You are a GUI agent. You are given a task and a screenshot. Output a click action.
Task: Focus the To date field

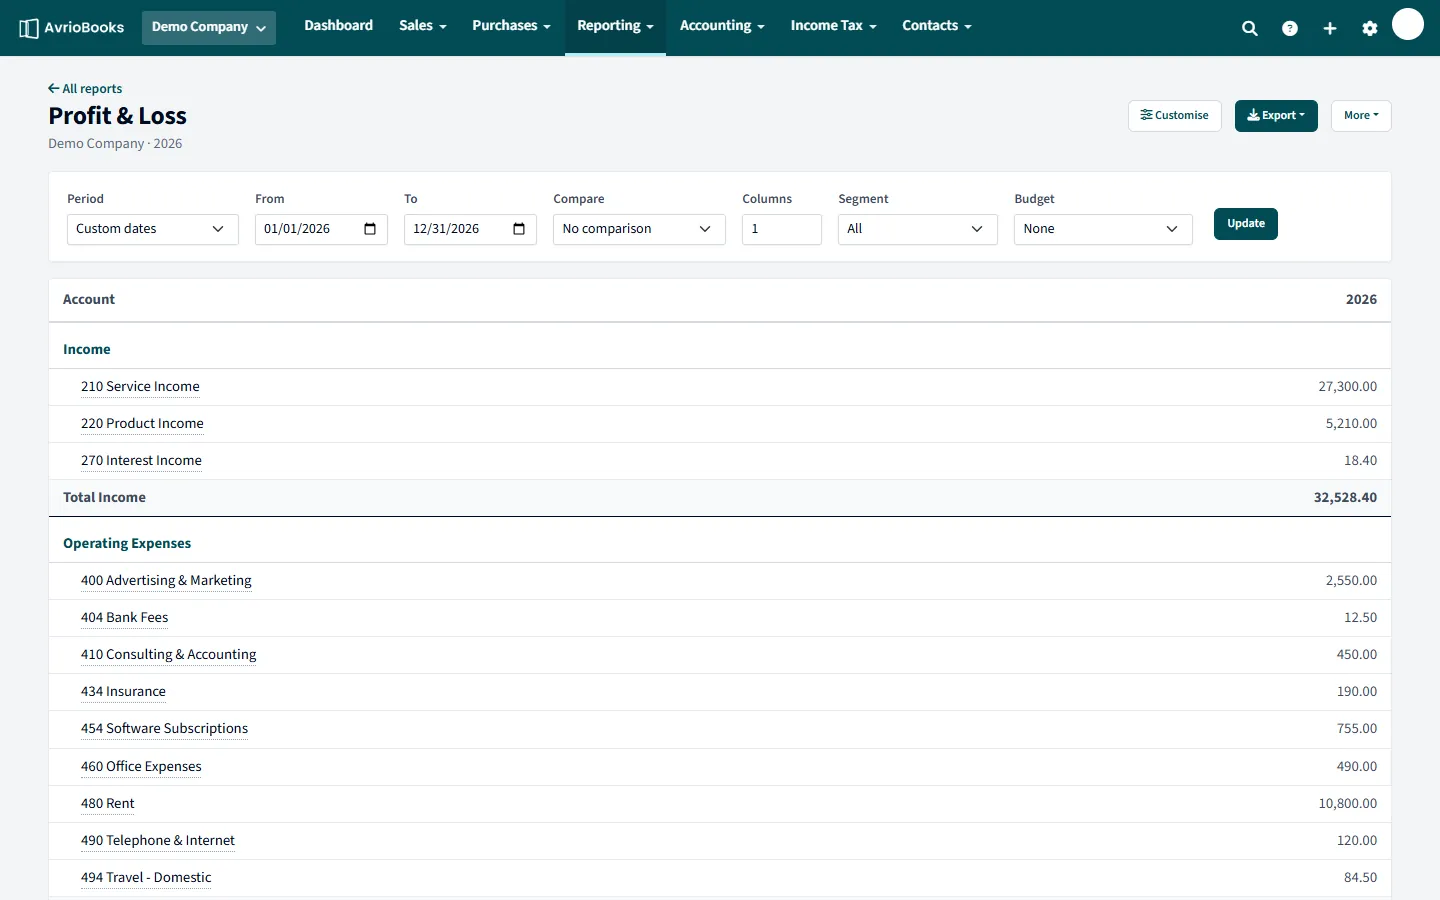470,229
